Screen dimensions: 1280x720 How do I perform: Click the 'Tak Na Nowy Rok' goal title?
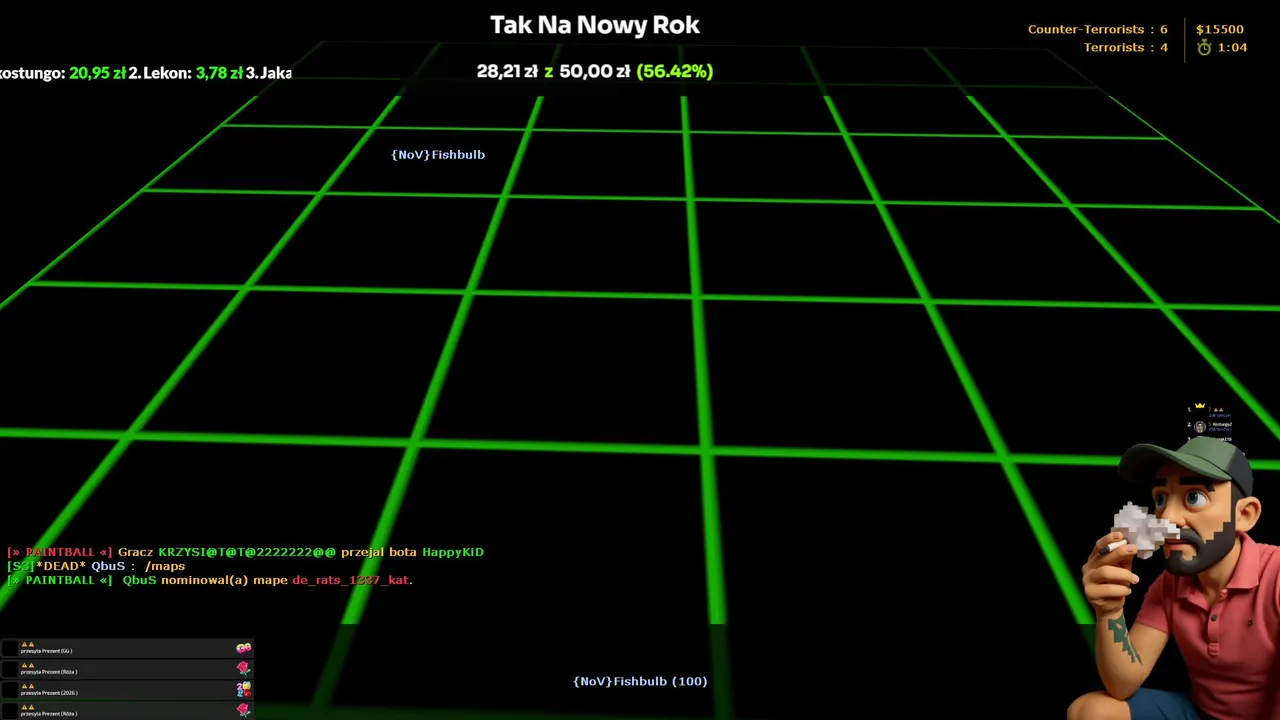(595, 25)
